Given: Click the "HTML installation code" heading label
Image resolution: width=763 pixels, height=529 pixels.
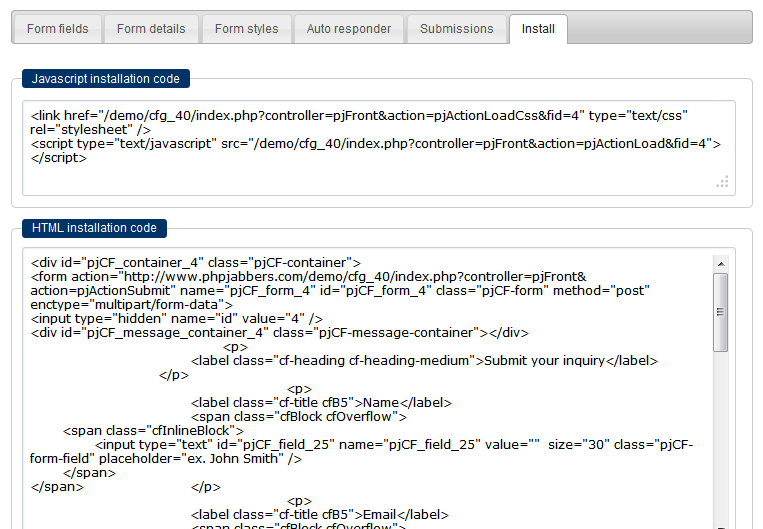Looking at the screenshot, I should pyautogui.click(x=94, y=228).
